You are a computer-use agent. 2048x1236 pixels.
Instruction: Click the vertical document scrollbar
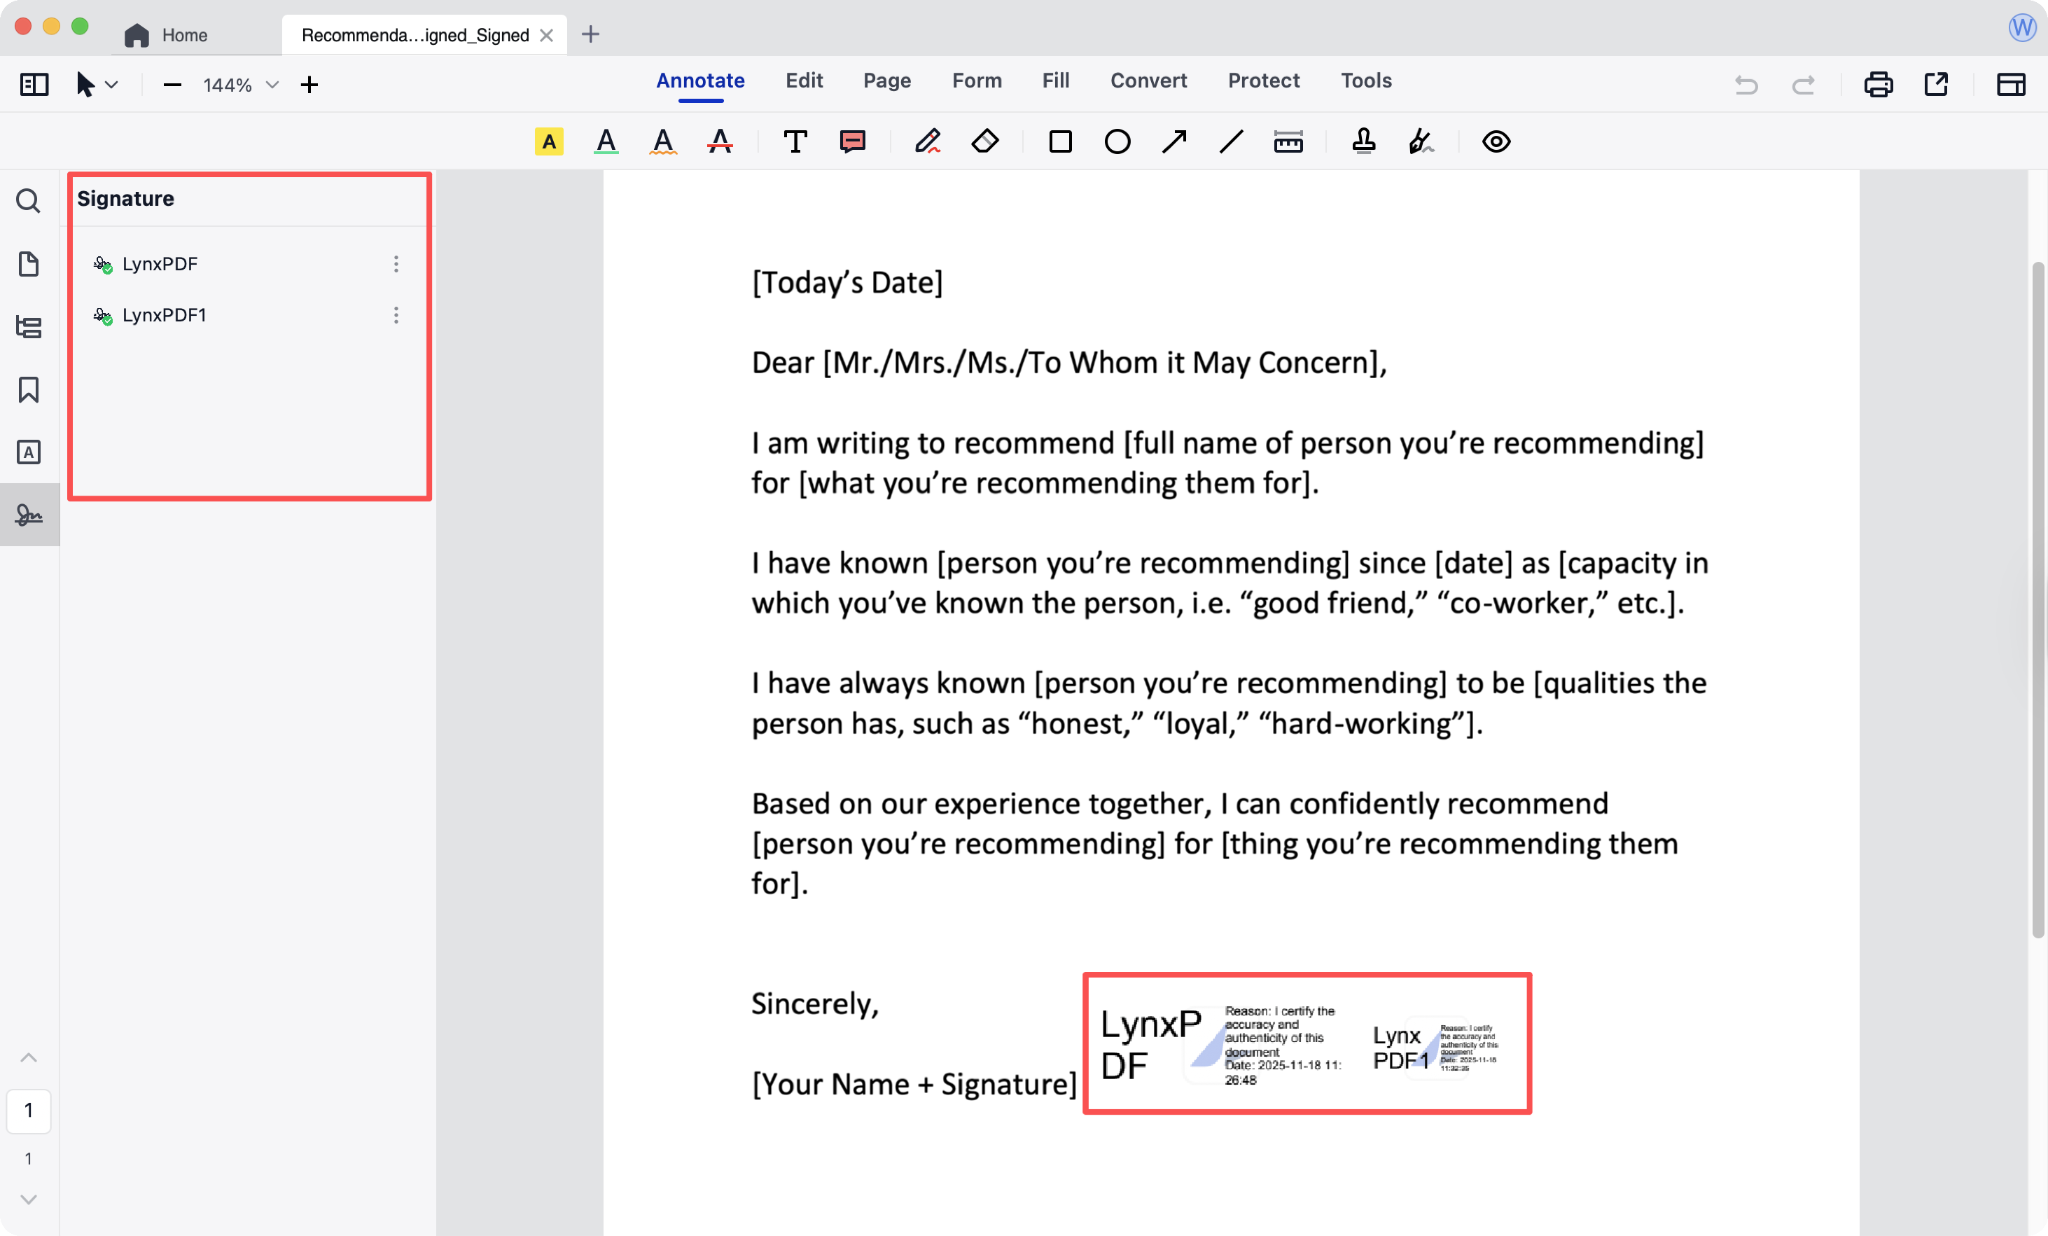click(x=2037, y=600)
